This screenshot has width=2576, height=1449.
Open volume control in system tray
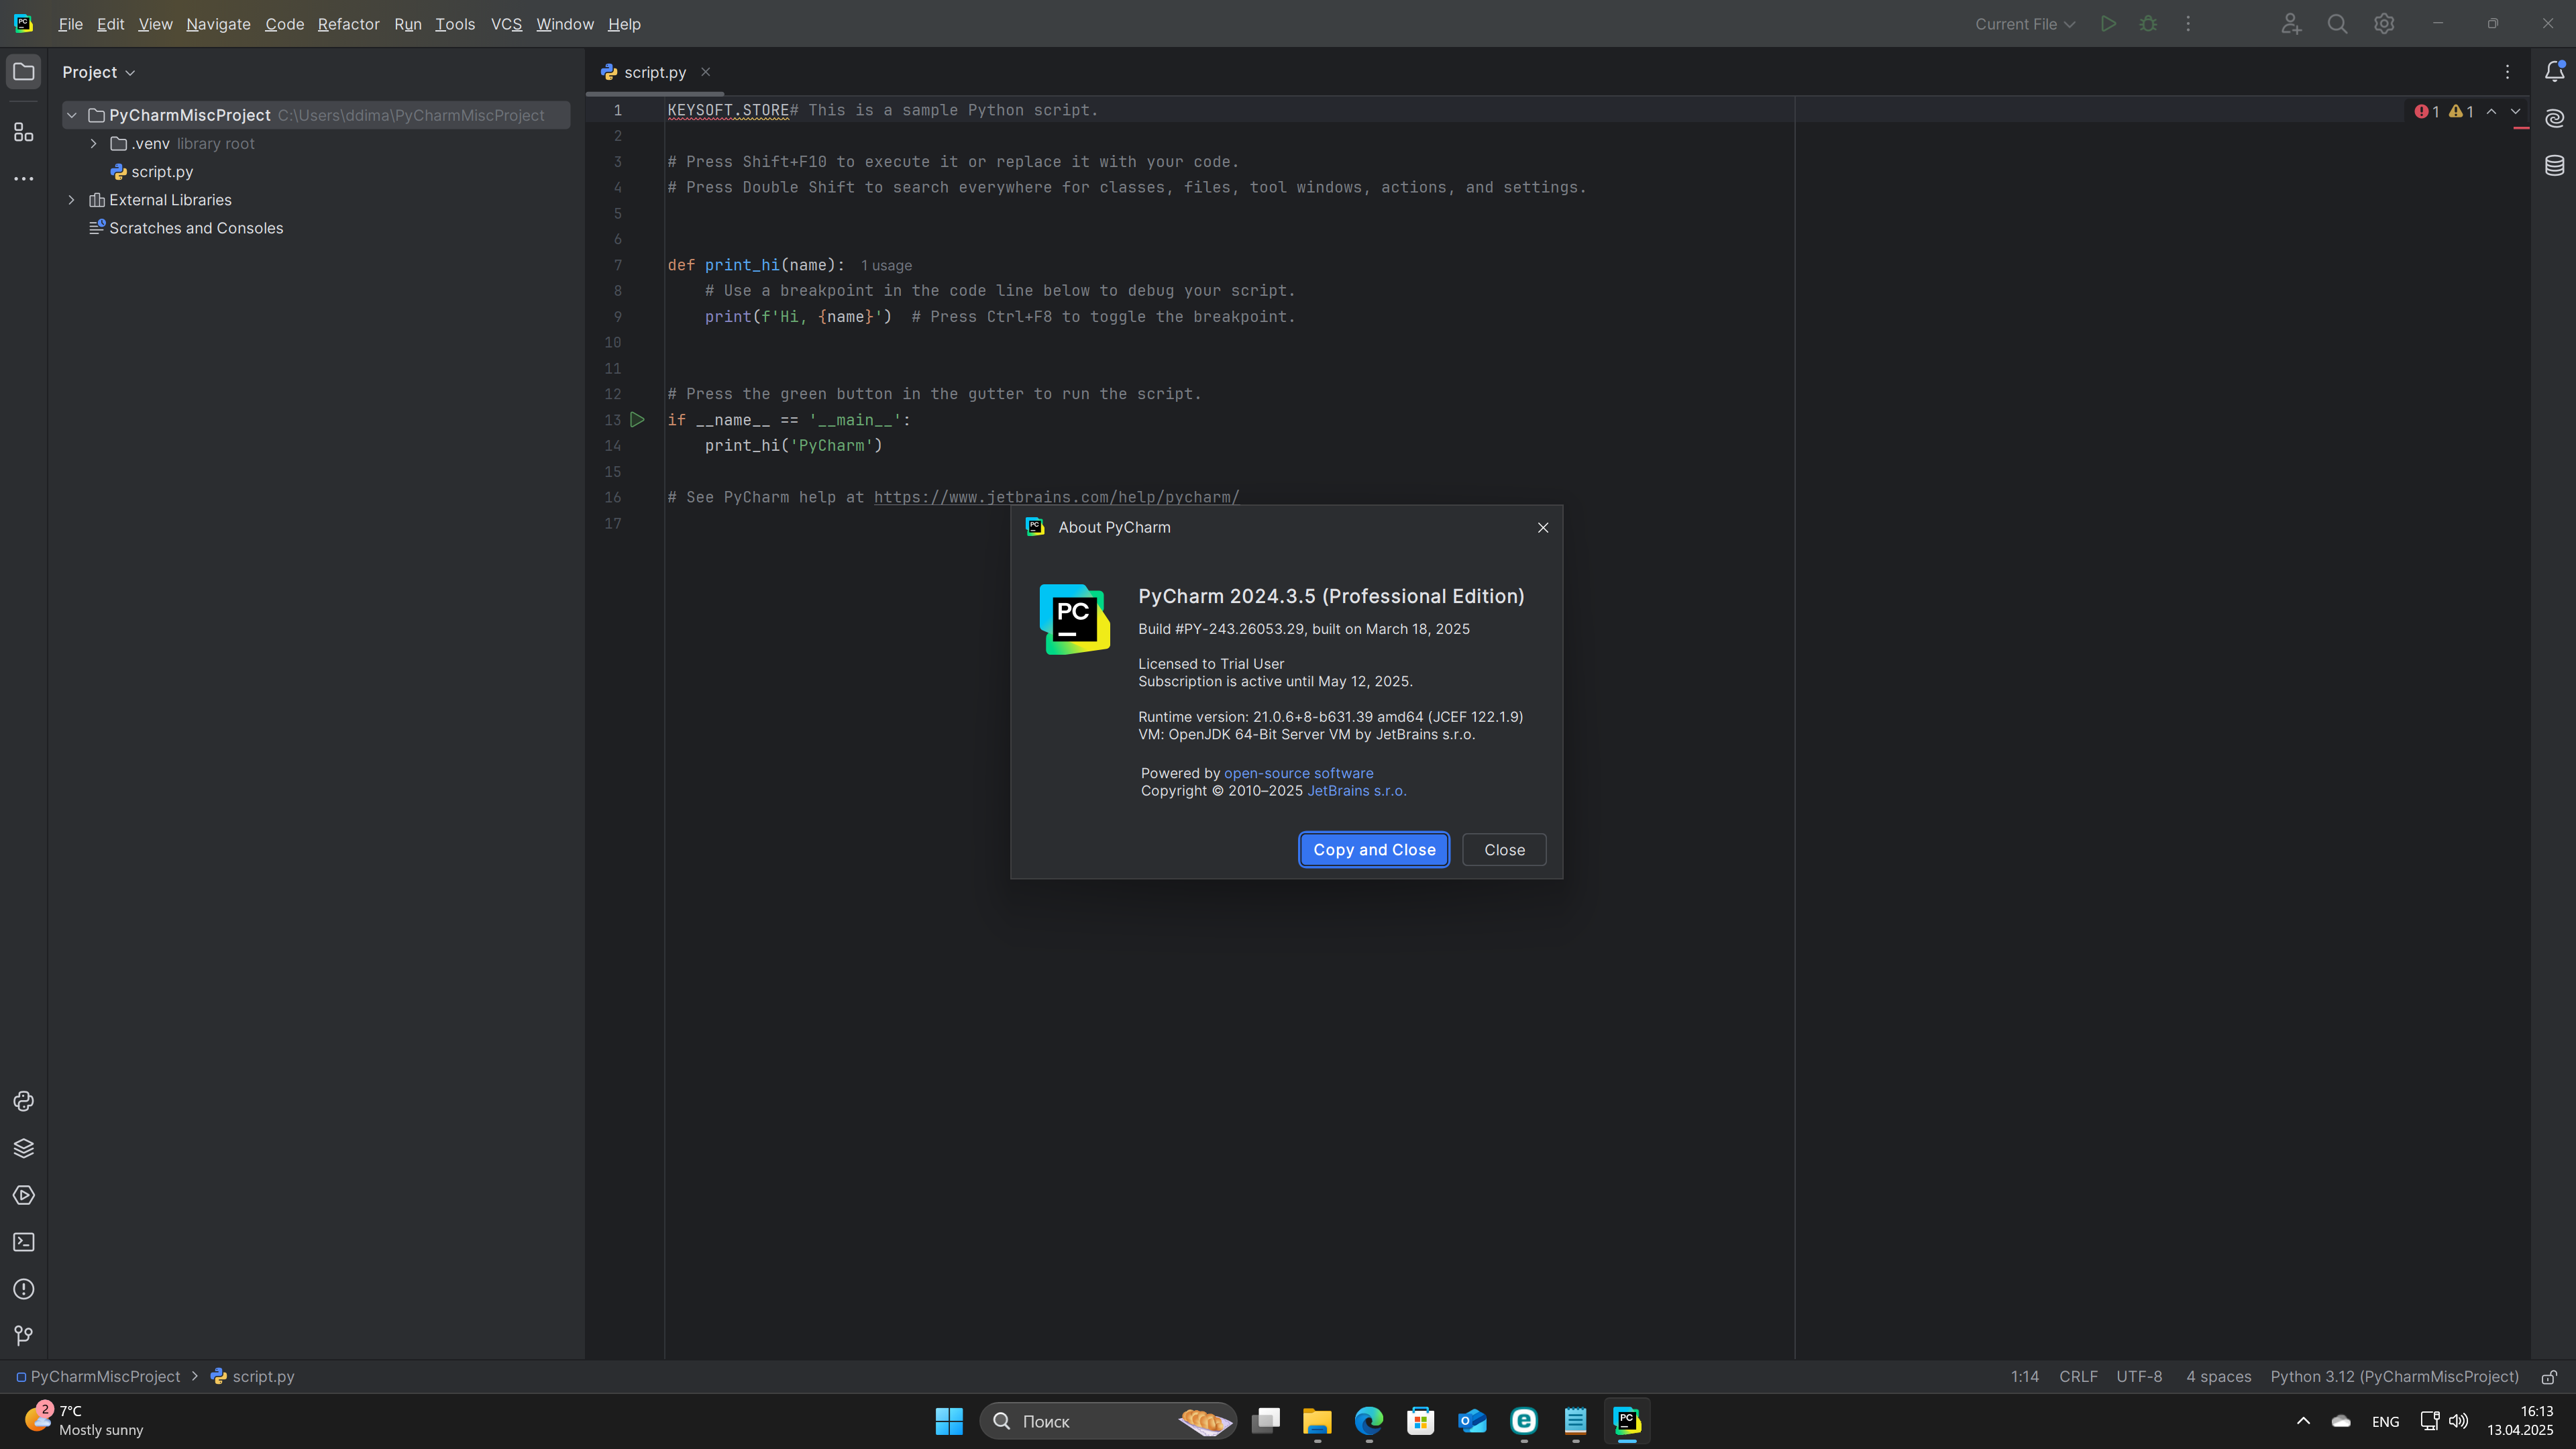pyautogui.click(x=2459, y=1421)
